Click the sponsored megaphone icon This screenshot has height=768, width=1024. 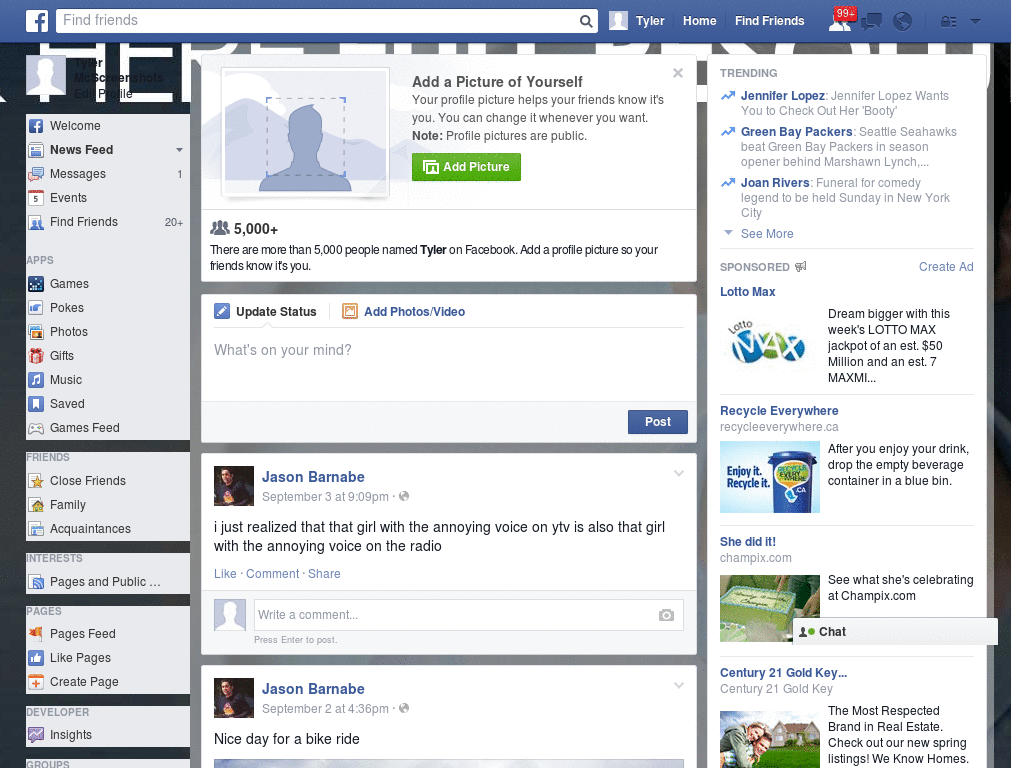click(x=801, y=266)
